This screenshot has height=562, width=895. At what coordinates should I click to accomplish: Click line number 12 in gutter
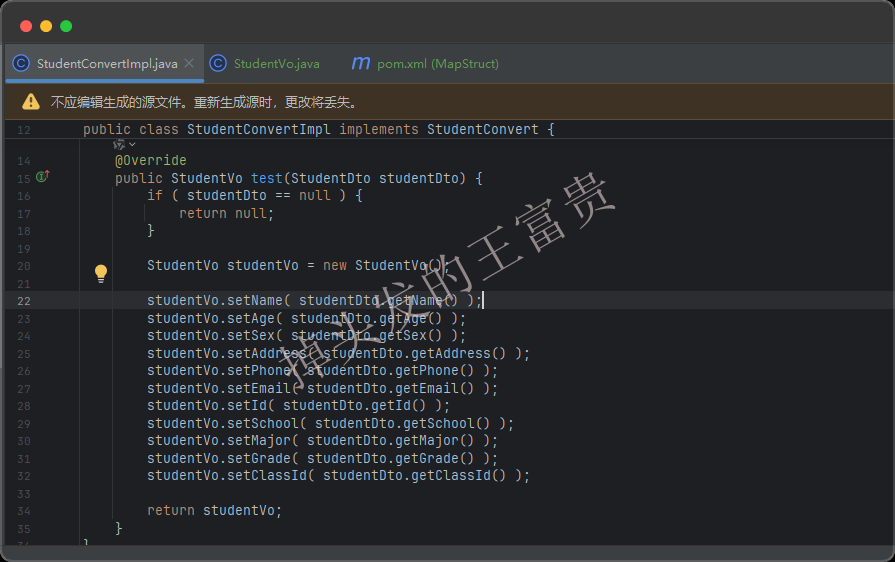point(23,130)
